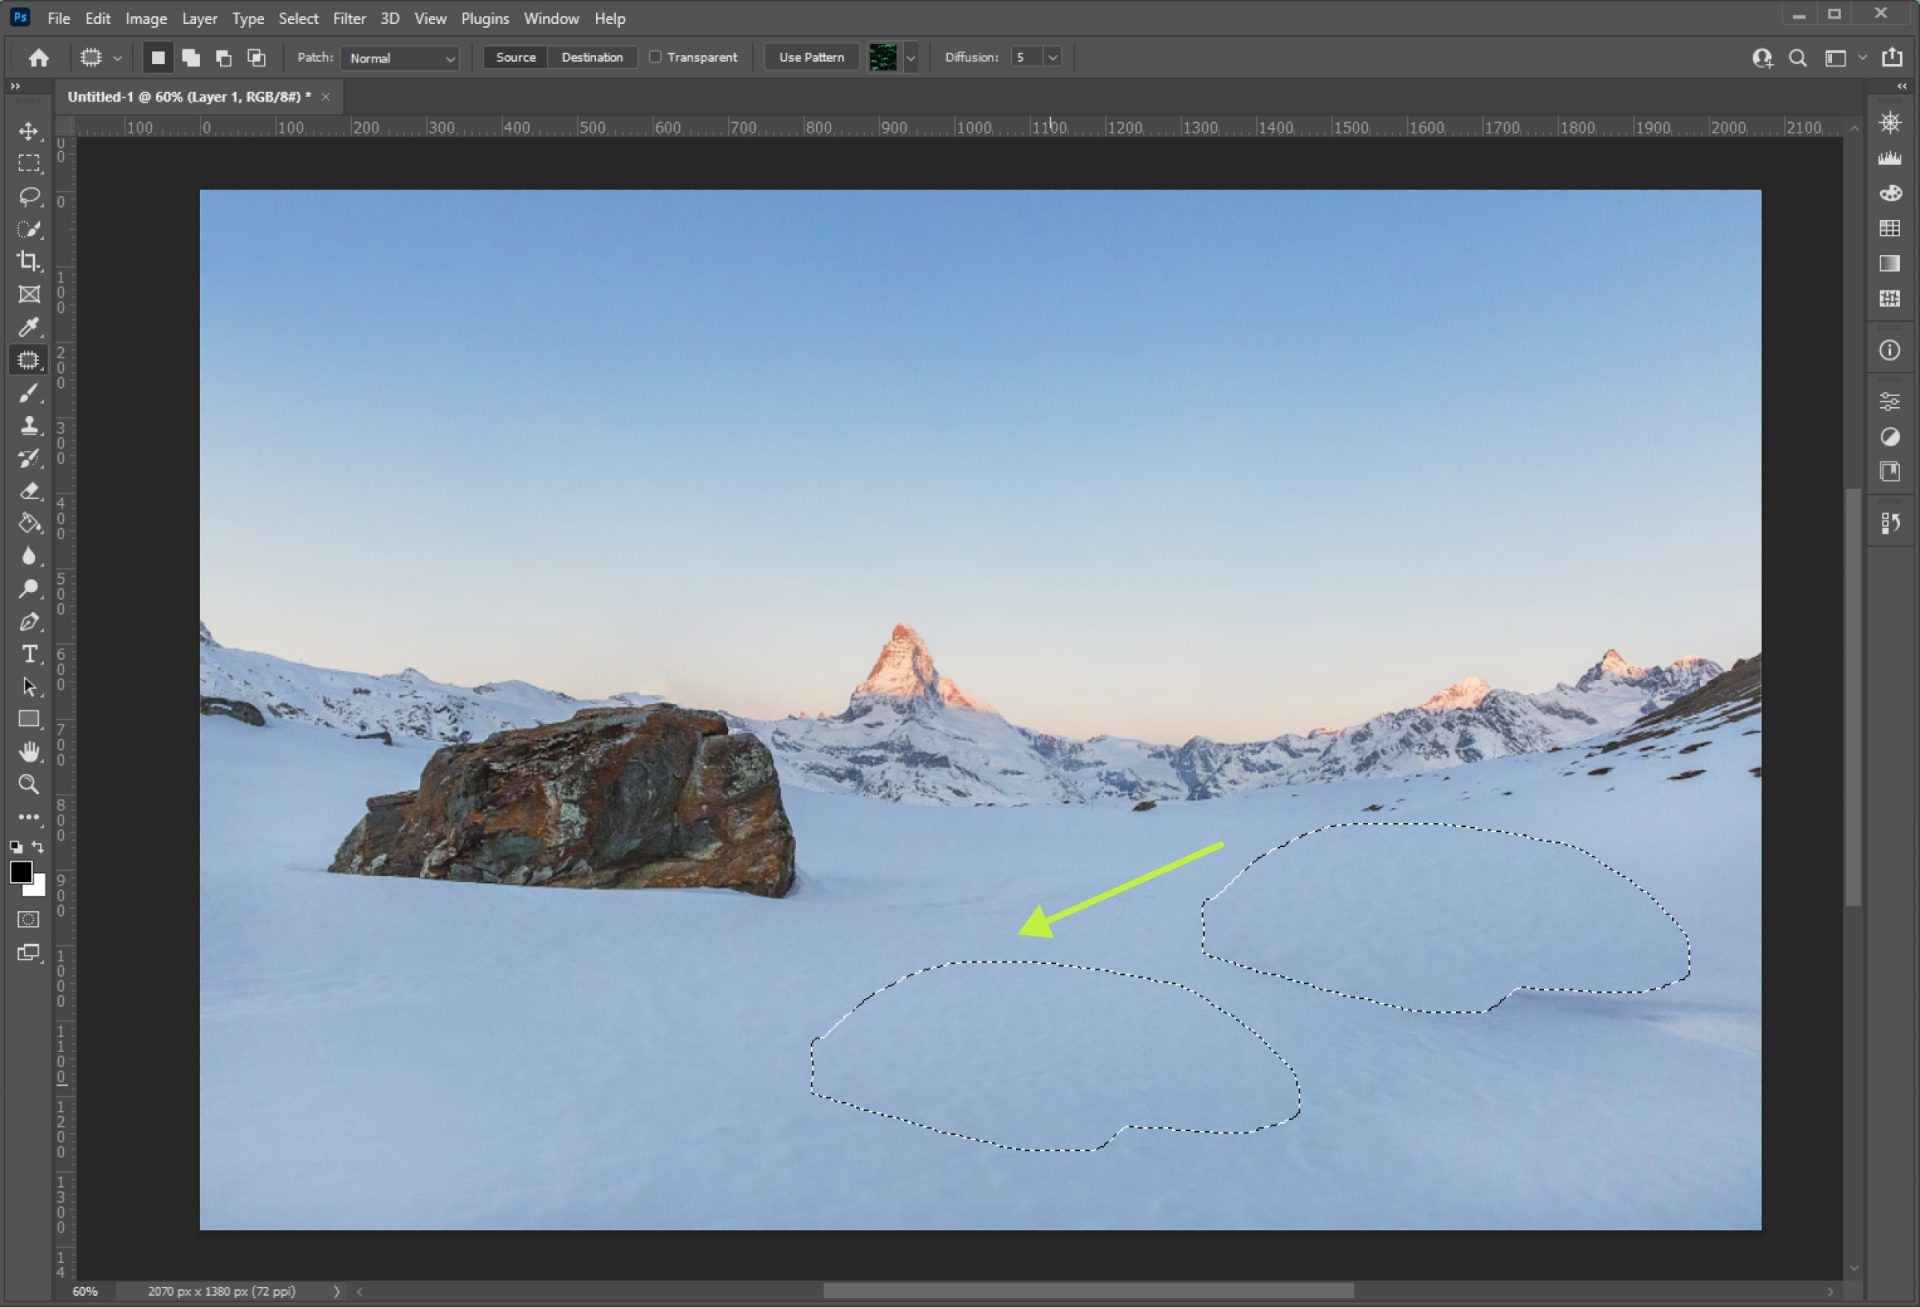Image resolution: width=1920 pixels, height=1307 pixels.
Task: Open the Histogram panel icon
Action: [1889, 158]
